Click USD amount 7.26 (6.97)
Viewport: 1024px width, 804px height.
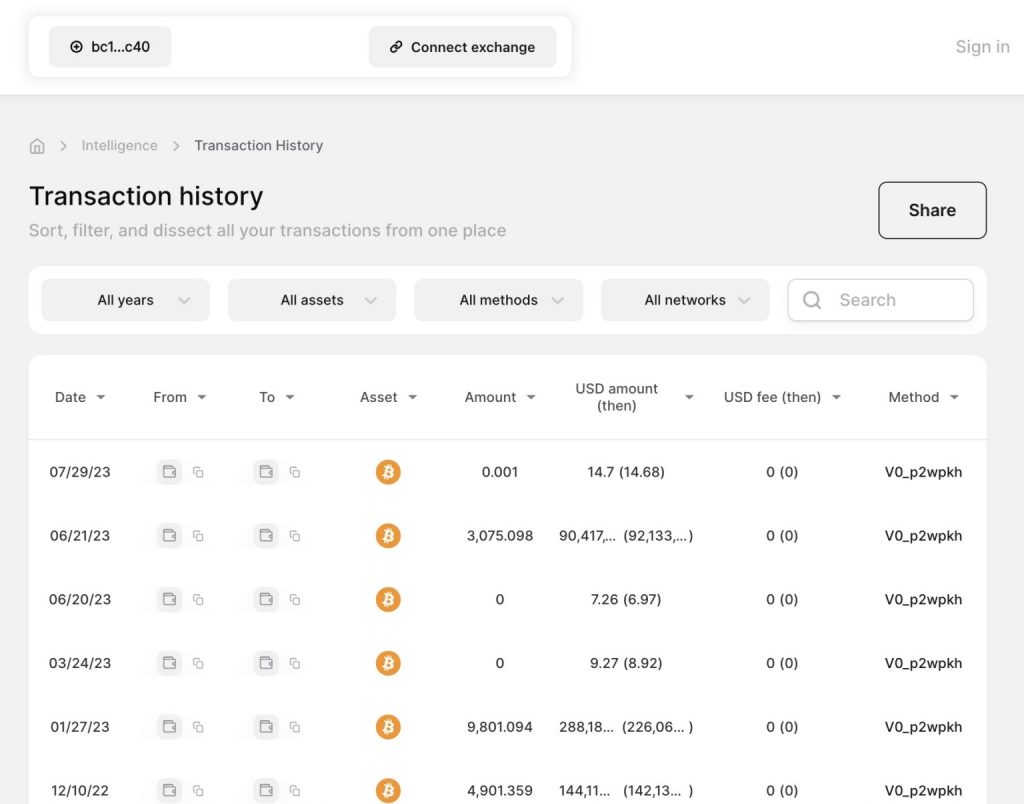pyautogui.click(x=626, y=599)
